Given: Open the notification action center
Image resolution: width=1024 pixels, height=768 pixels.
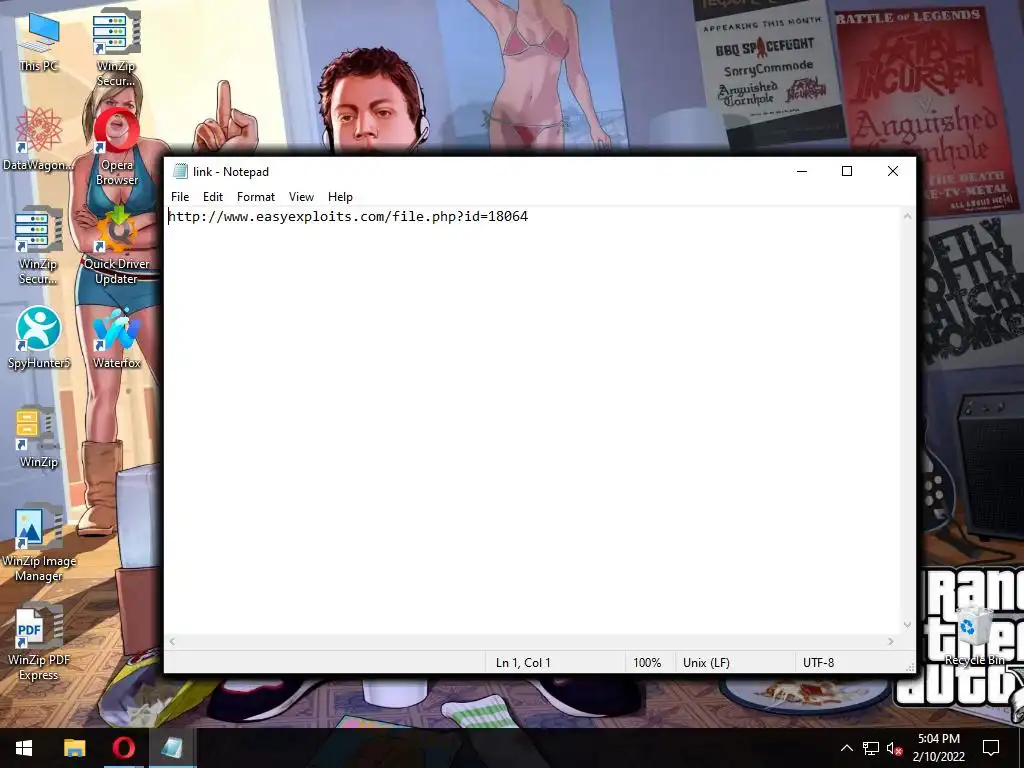Looking at the screenshot, I should tap(991, 748).
